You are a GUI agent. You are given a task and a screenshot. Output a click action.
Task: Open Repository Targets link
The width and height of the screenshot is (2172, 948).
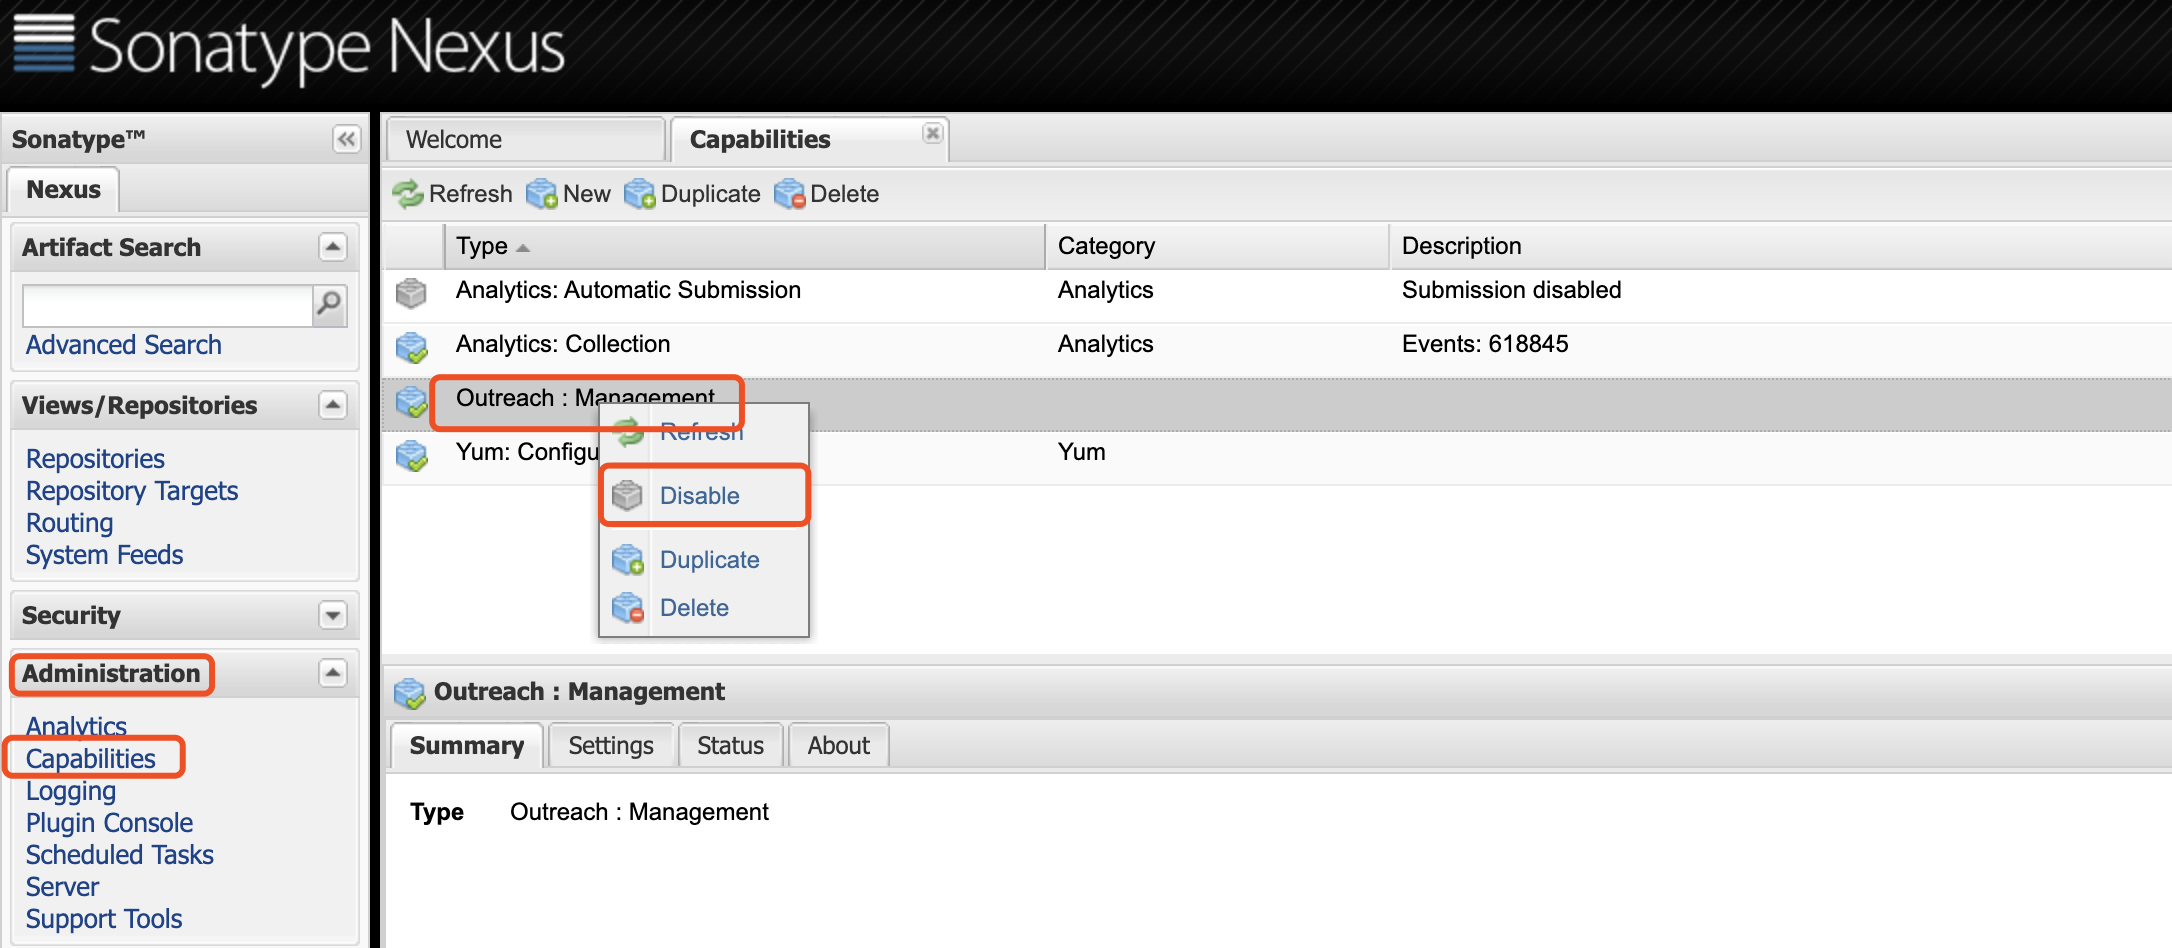tap(132, 491)
